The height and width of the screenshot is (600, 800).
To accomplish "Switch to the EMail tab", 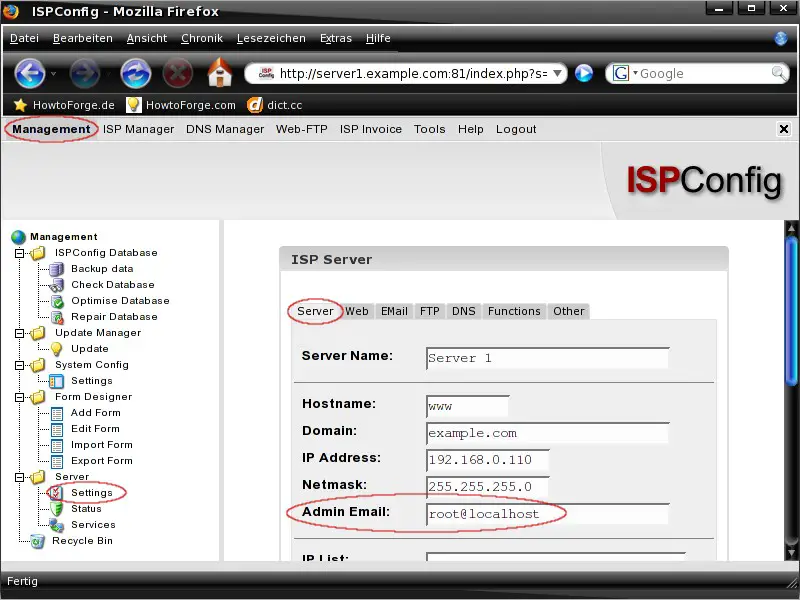I will point(394,311).
